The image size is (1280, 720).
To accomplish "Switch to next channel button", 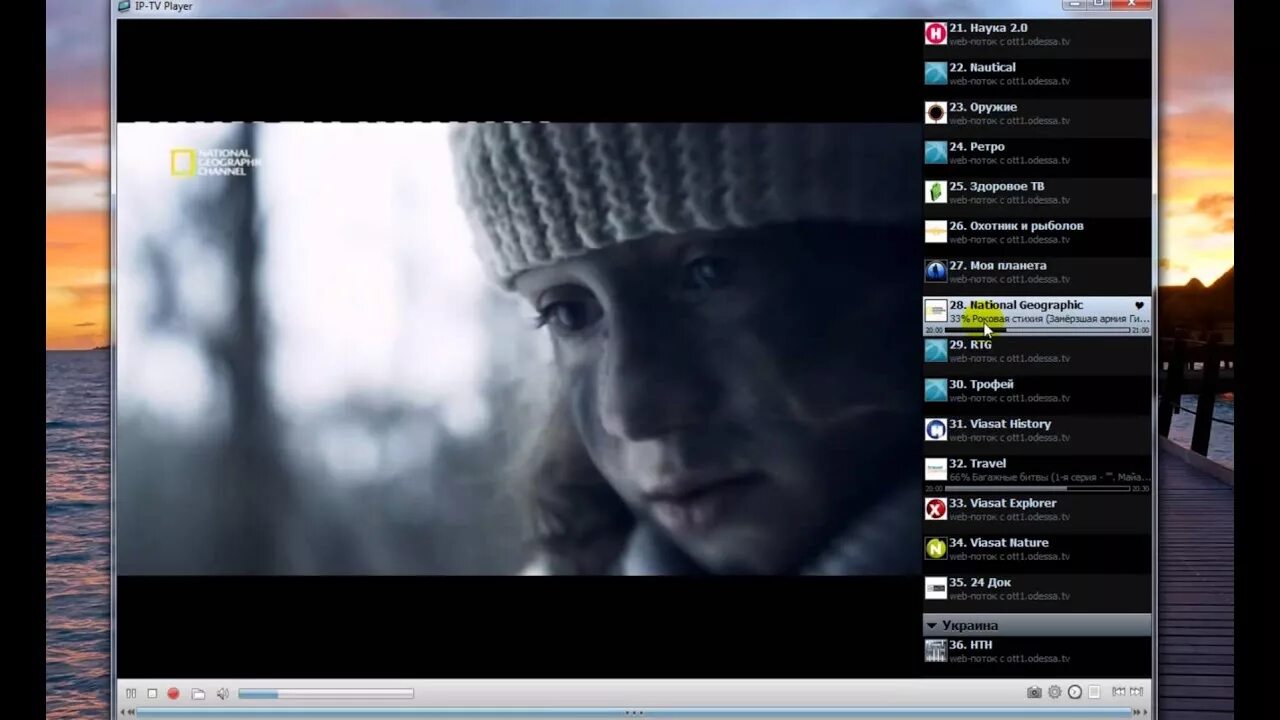I will pyautogui.click(x=1136, y=692).
